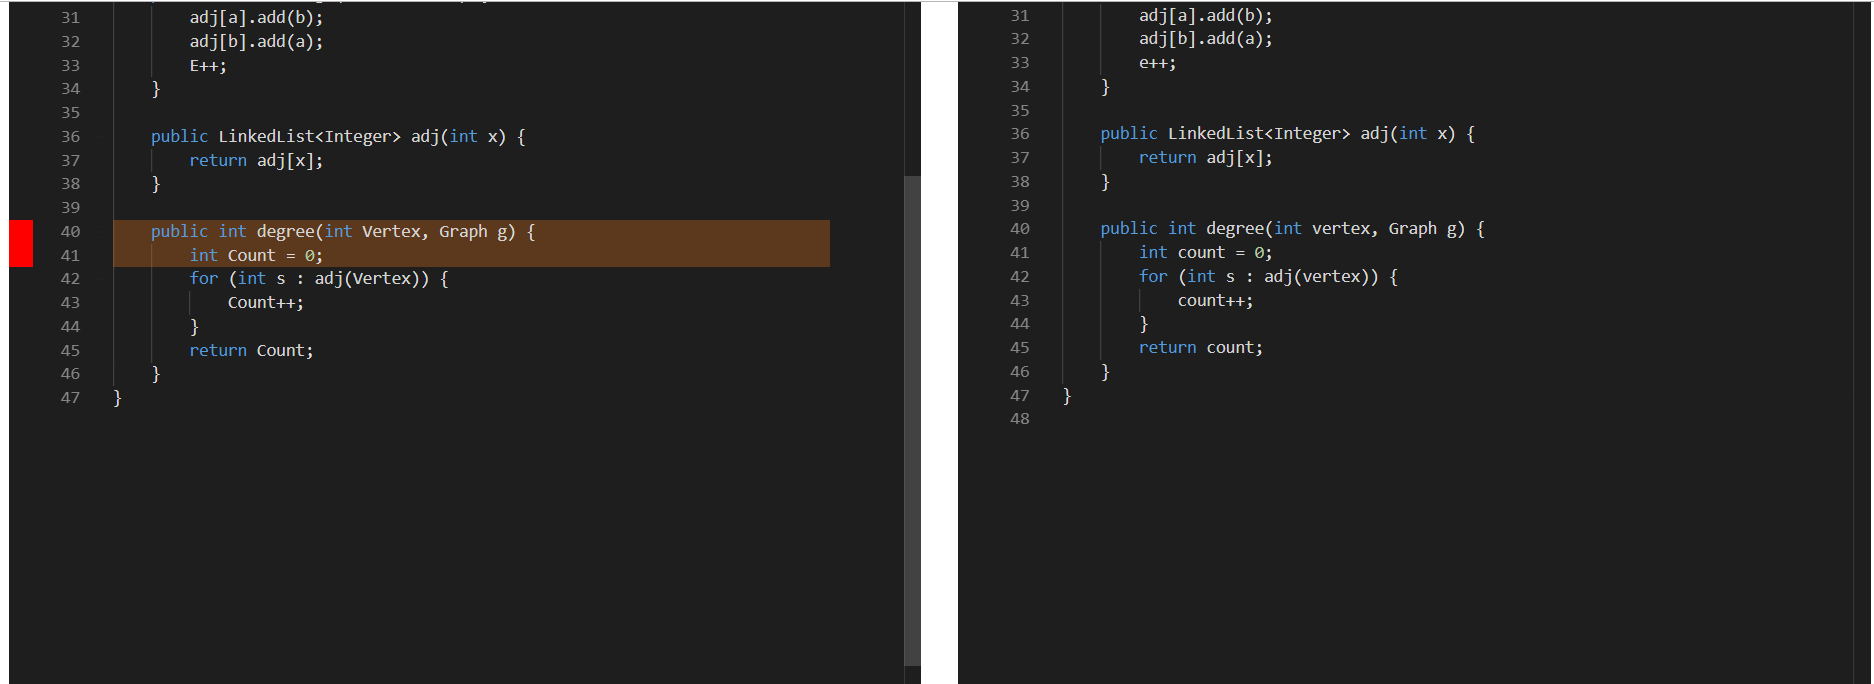
Task: Click 'return count;' in right pane
Action: pyautogui.click(x=1200, y=347)
